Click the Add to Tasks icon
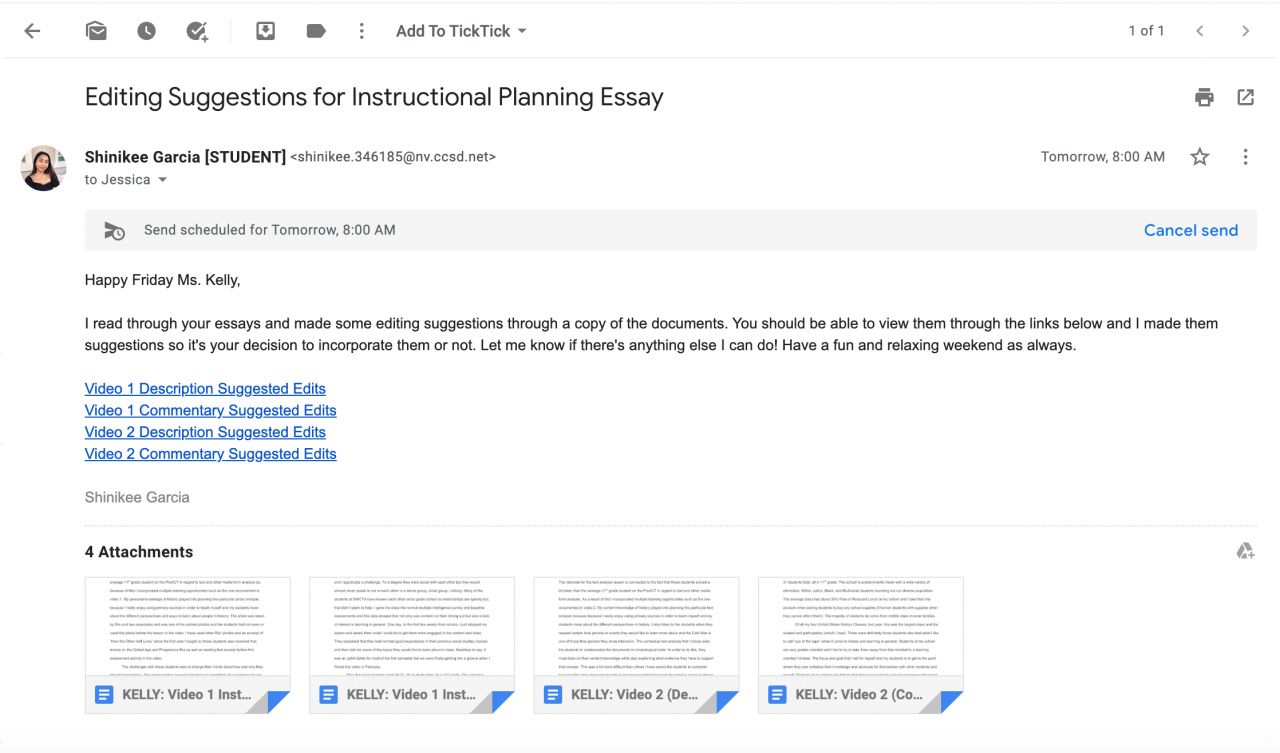Screen dimensions: 1280x753 pos(197,31)
